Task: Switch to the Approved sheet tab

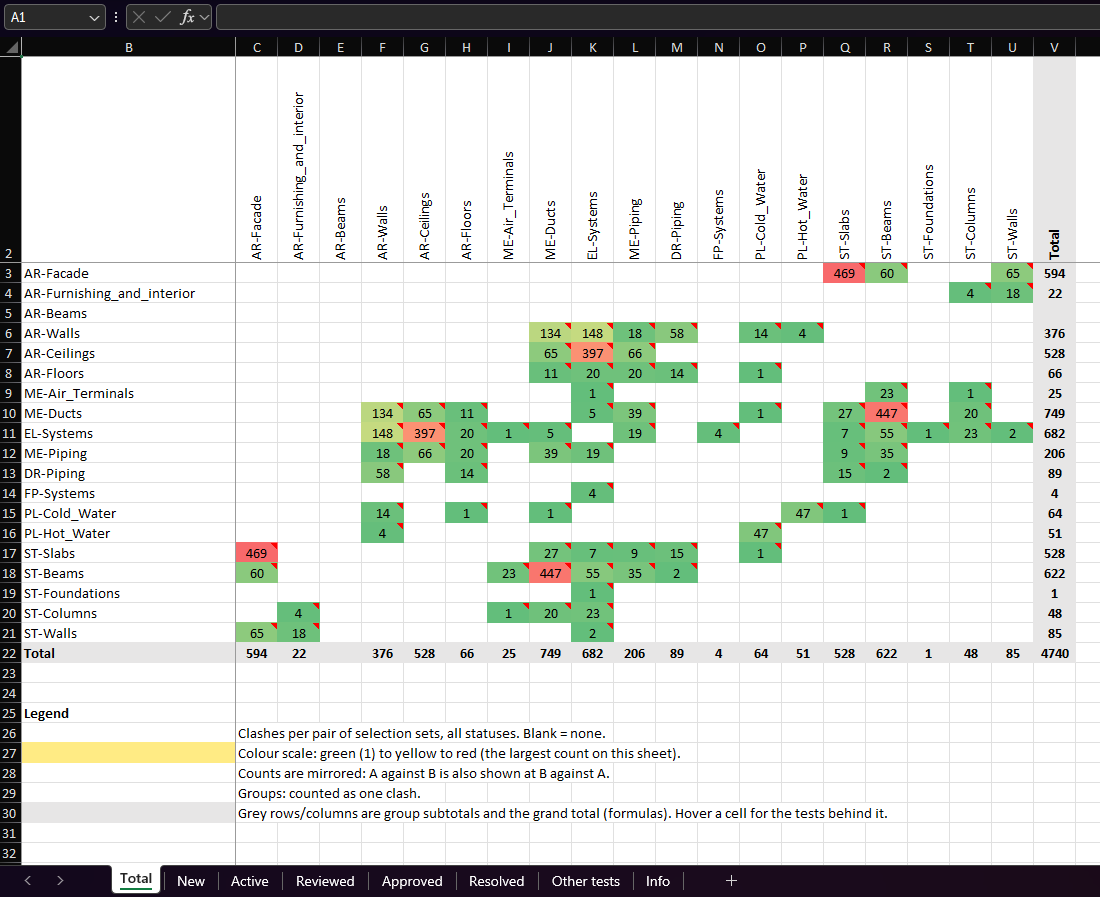Action: [412, 881]
